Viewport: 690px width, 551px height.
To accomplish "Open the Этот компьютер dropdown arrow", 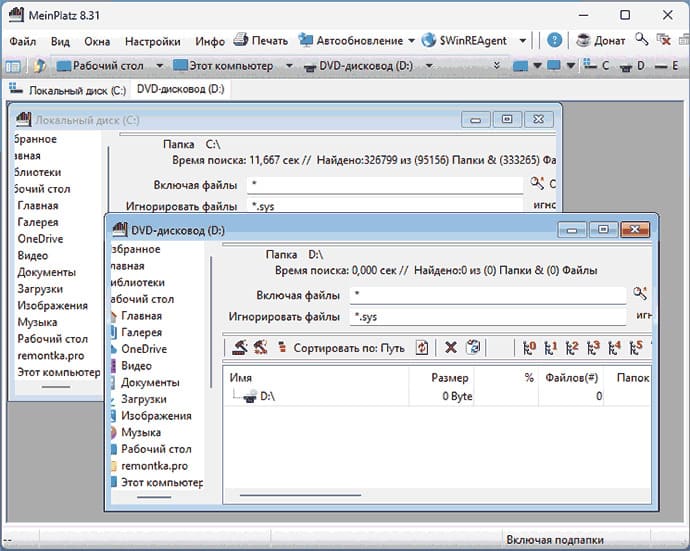I will point(289,66).
